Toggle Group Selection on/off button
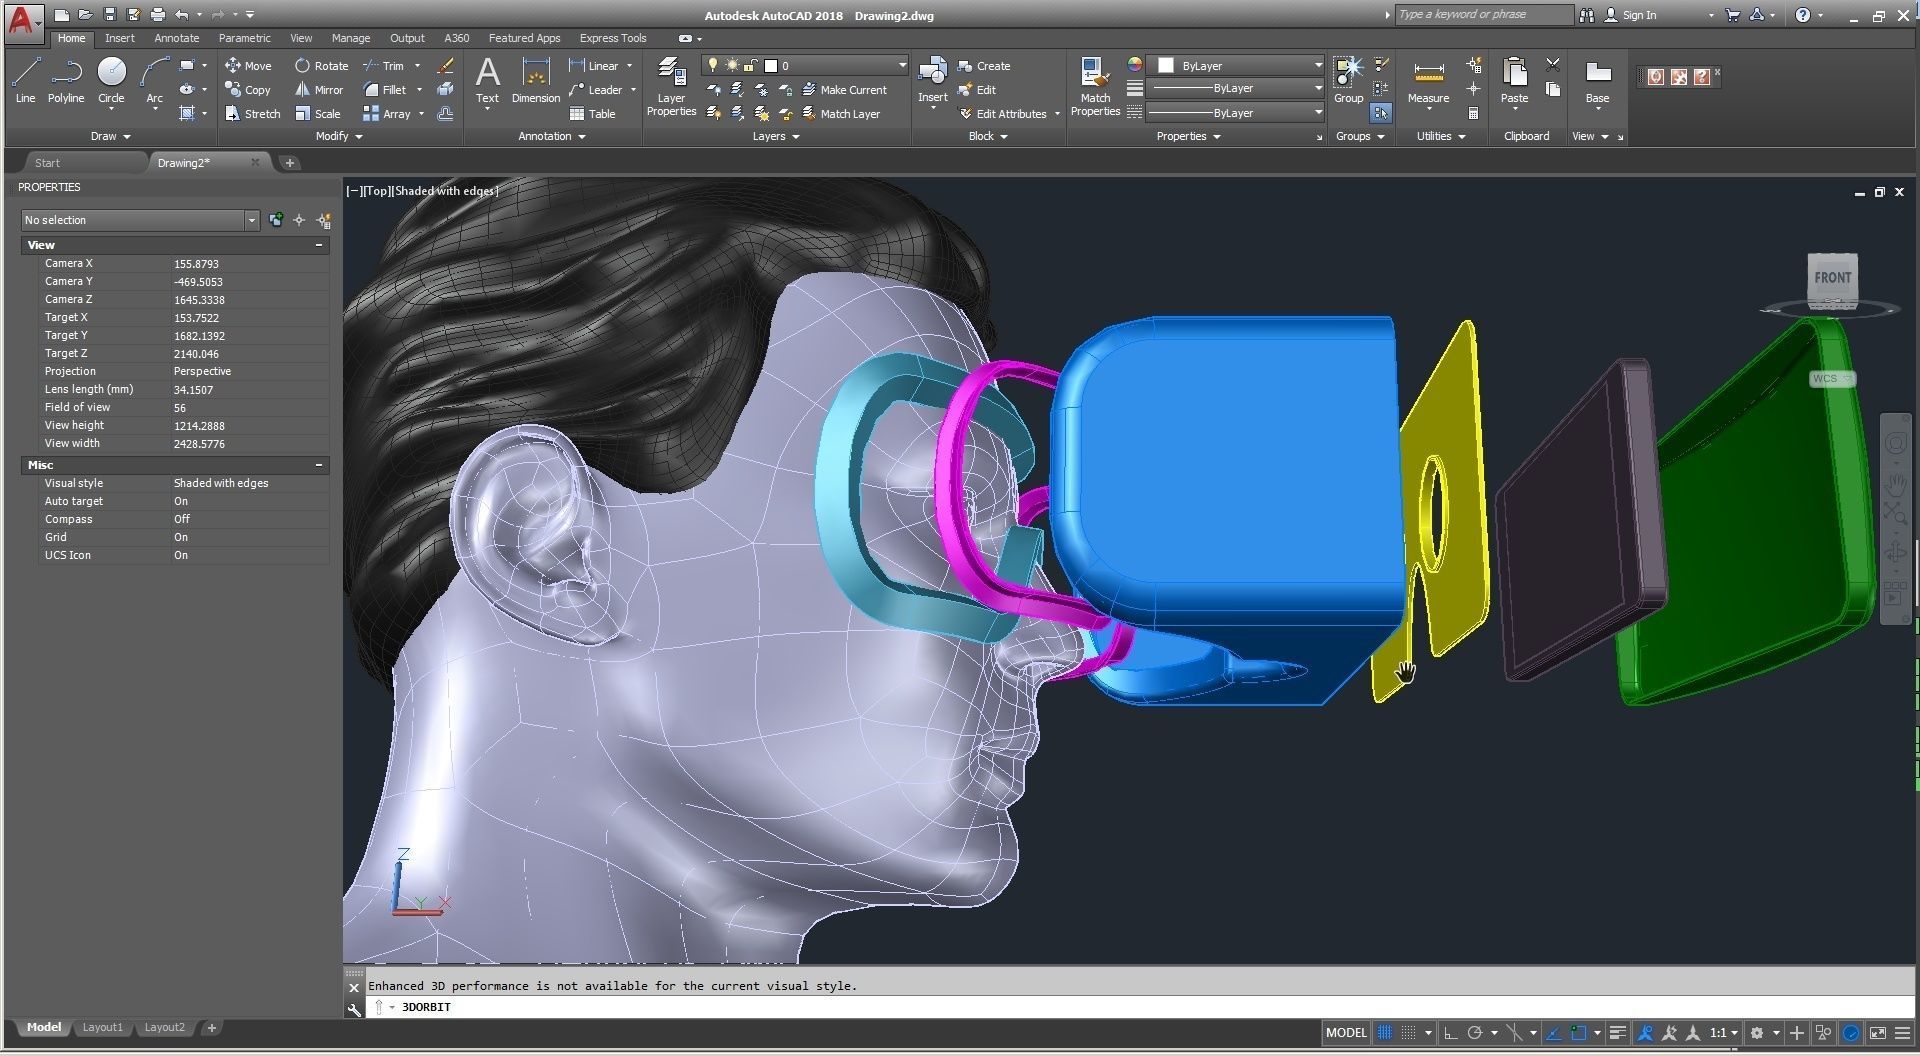Screen dimensions: 1920x1056 coord(1381,113)
